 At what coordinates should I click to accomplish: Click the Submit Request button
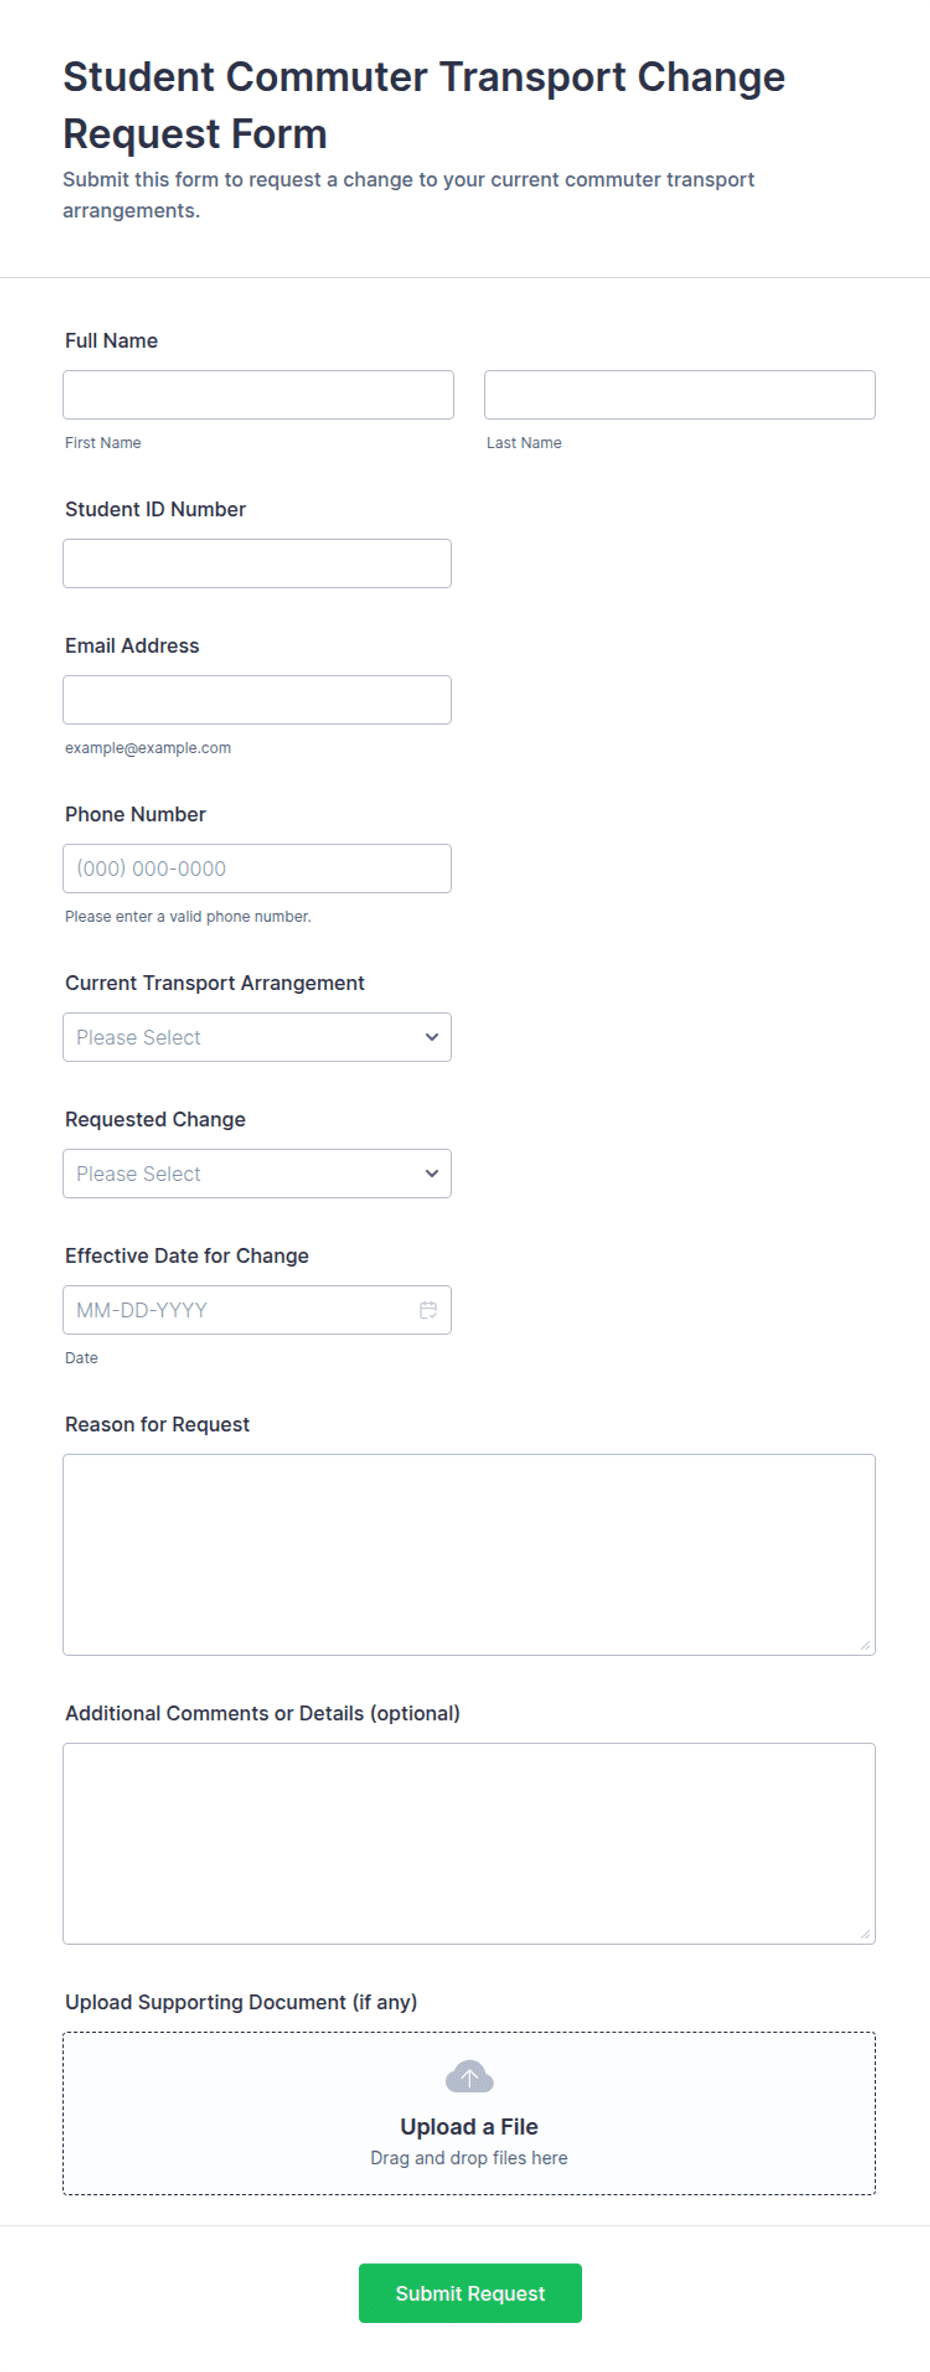tap(470, 2293)
